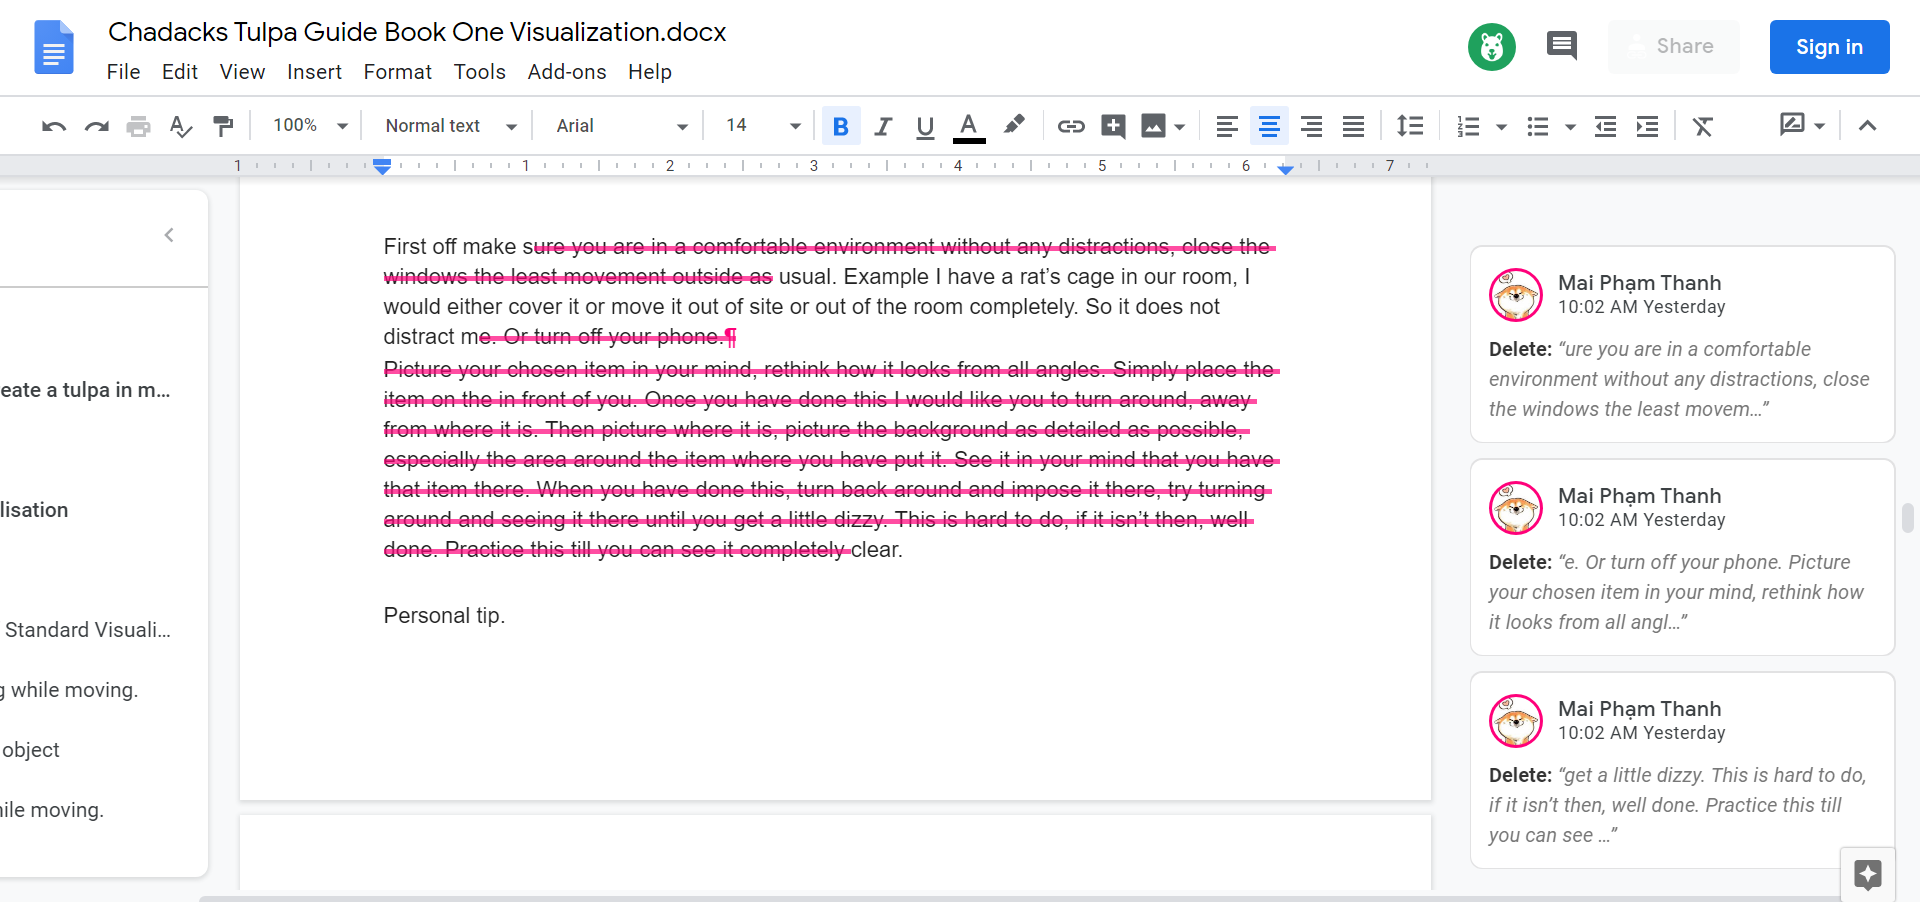Add a comment from the toolbar
Screen dimensions: 1920x902
(x=1113, y=126)
